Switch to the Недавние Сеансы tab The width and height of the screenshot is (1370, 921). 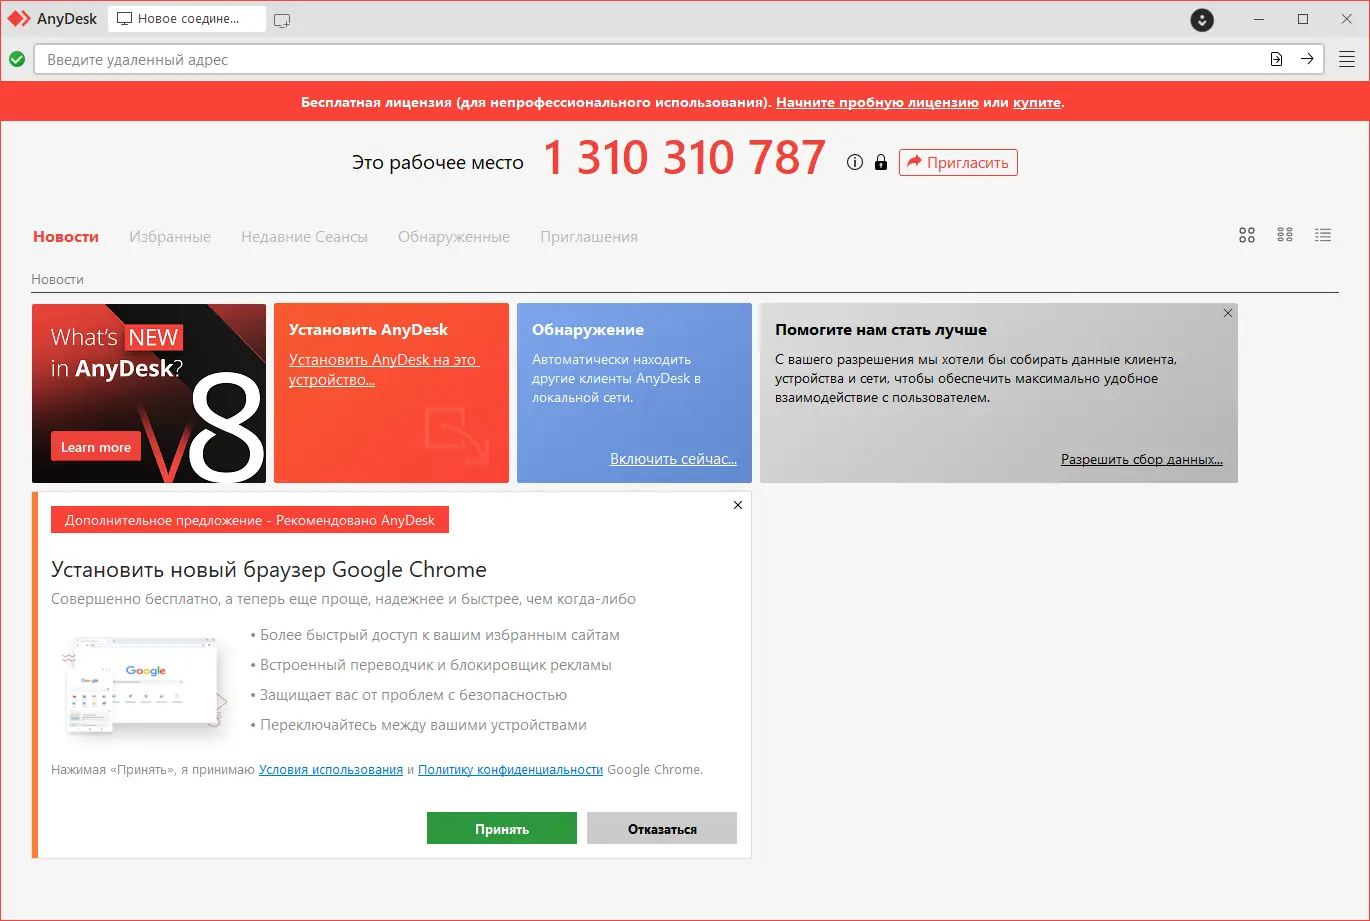click(x=304, y=236)
